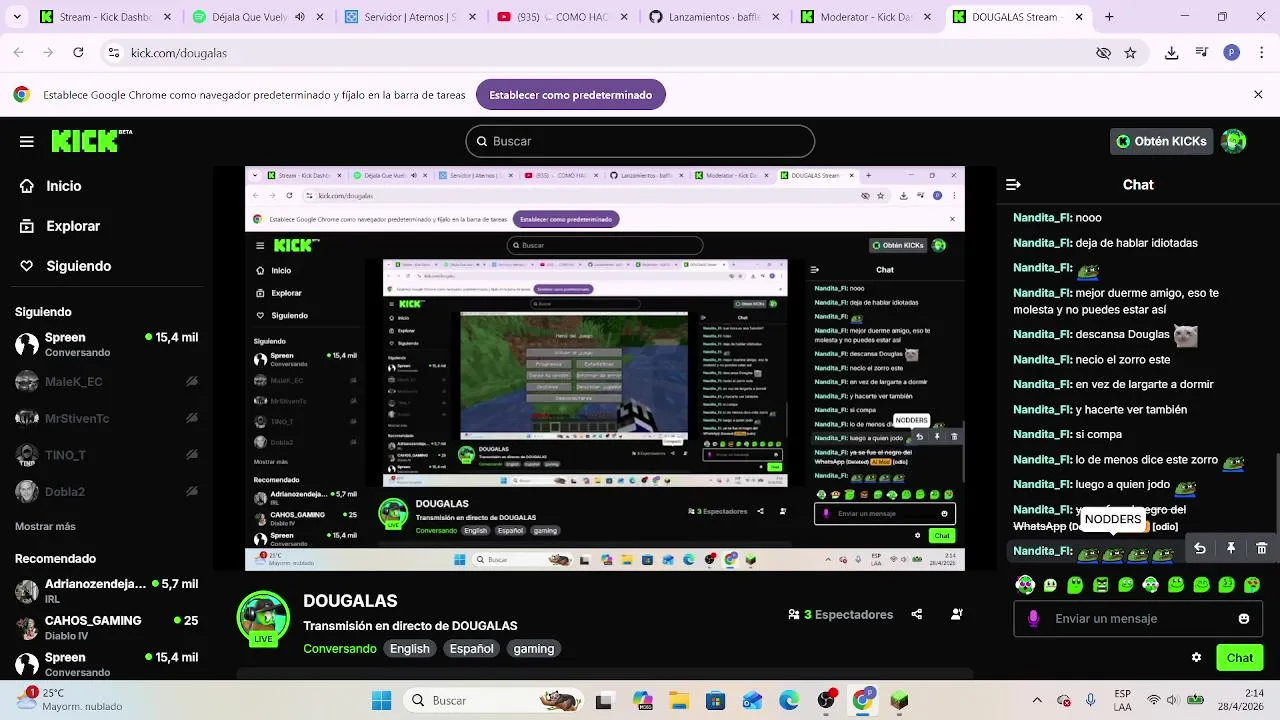Open Chrome downloads icon
1280x720 pixels.
[x=1172, y=53]
